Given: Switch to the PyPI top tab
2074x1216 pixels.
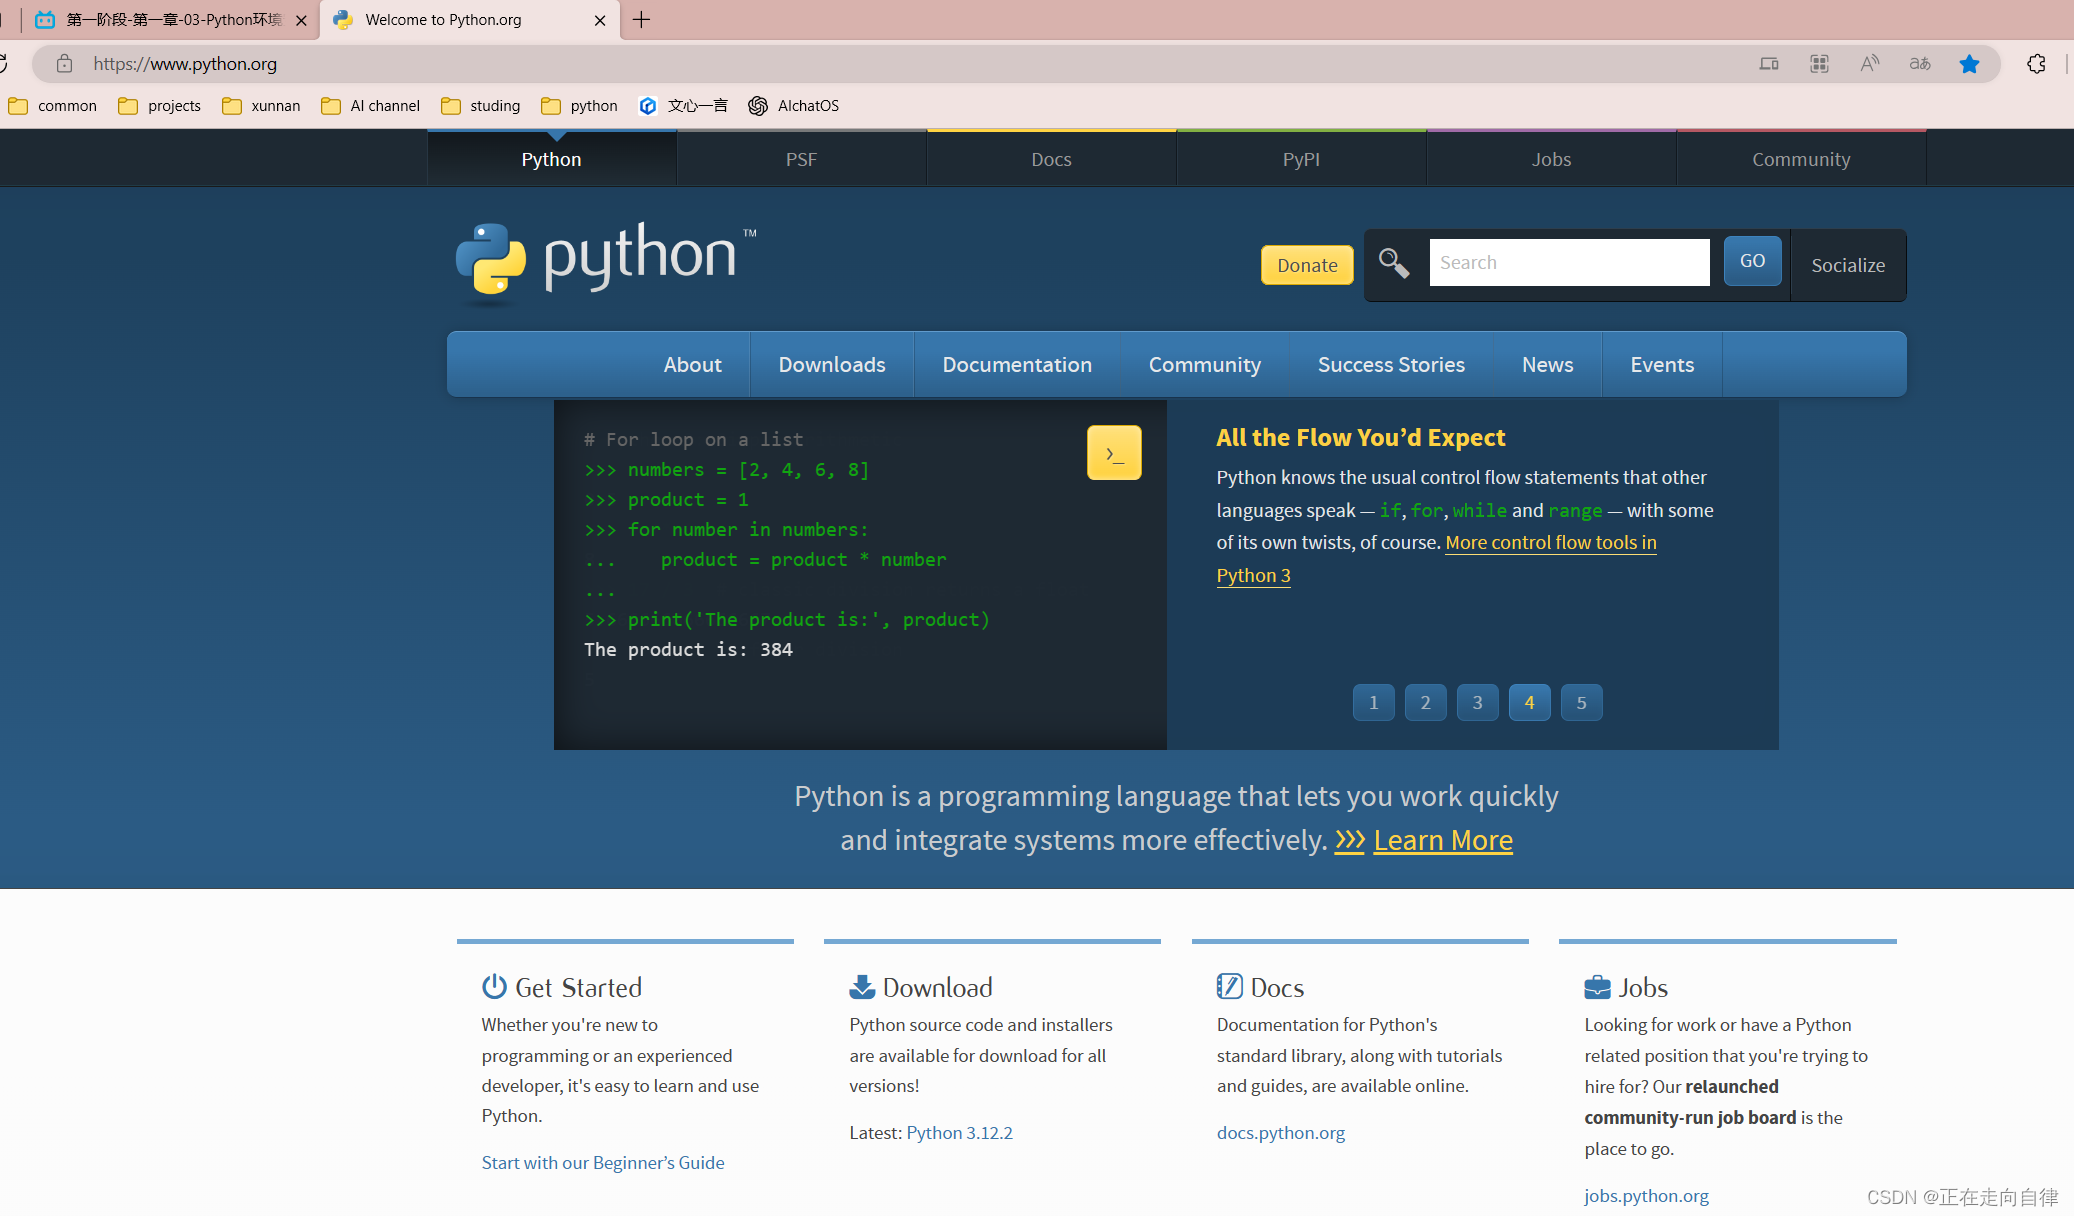Looking at the screenshot, I should pos(1301,159).
